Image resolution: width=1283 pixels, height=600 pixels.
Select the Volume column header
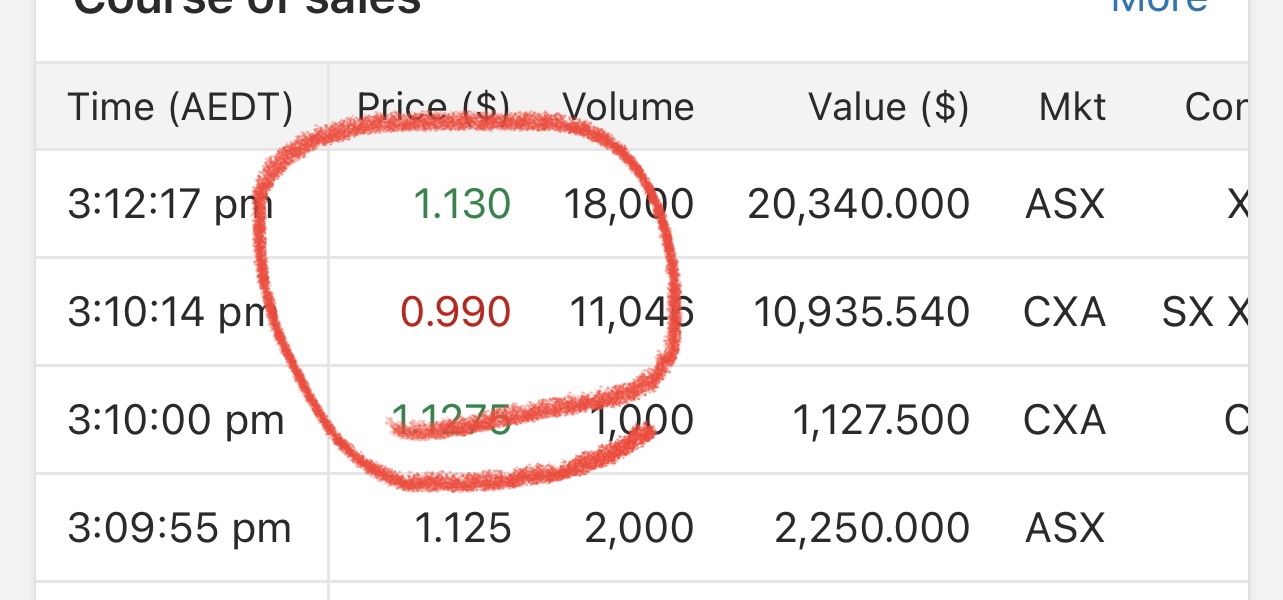628,107
